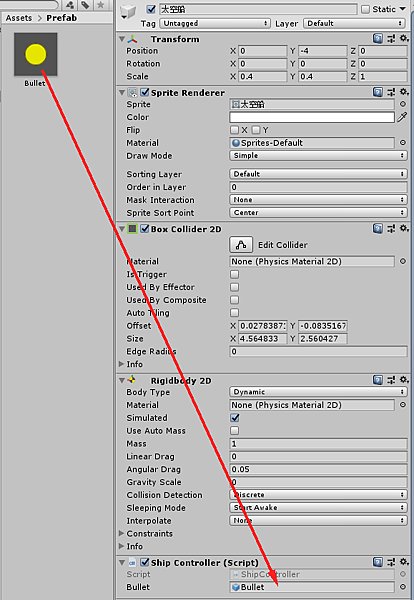414x600 pixels.
Task: Select the Bullet prefab thumbnail
Action: tap(36, 54)
